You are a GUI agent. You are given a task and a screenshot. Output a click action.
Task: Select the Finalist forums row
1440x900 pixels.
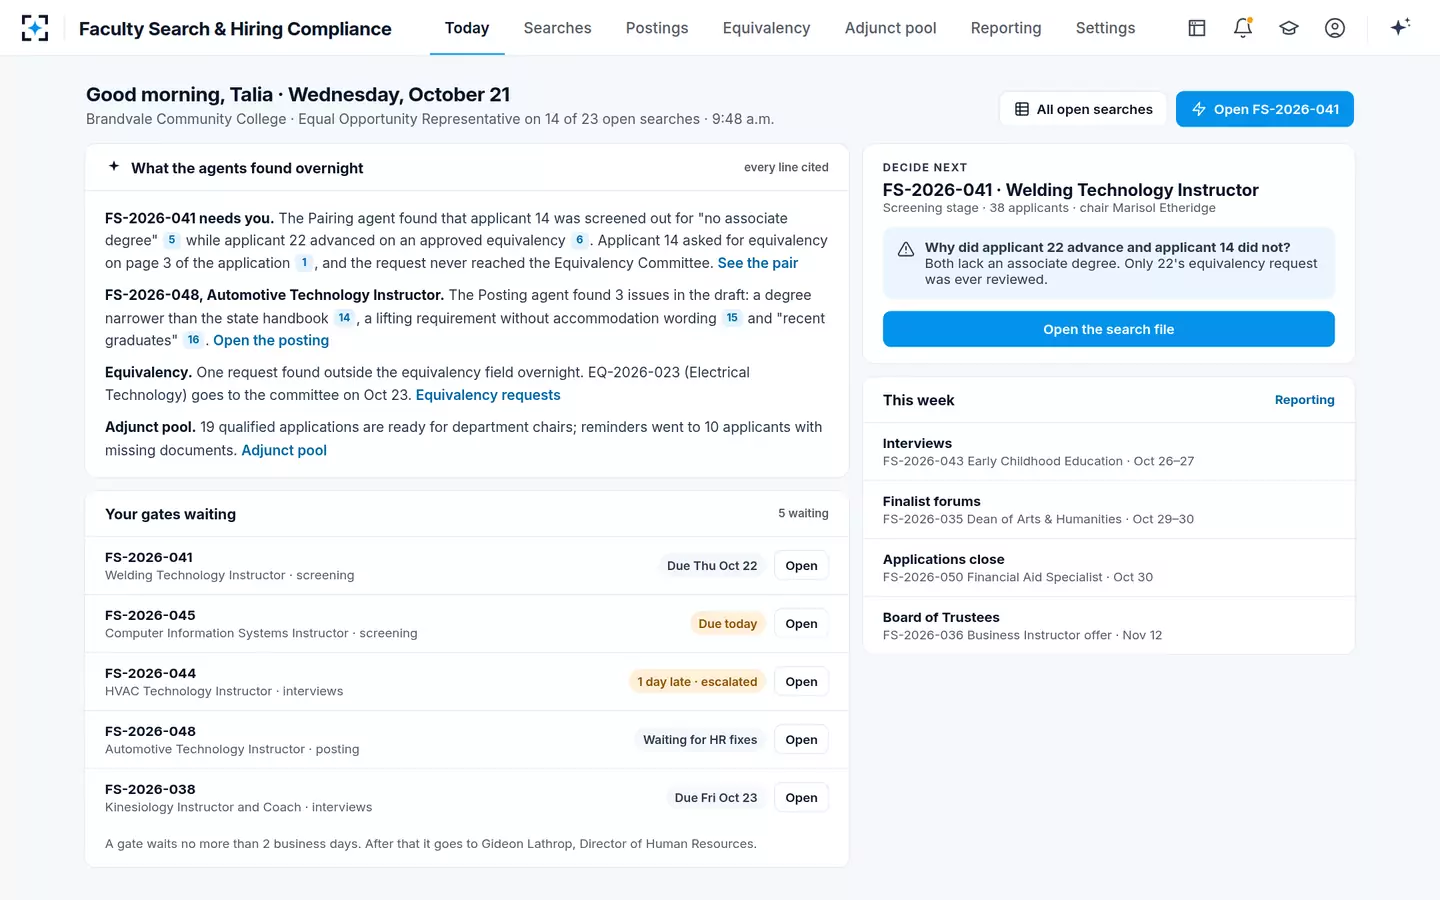[x=1109, y=510]
